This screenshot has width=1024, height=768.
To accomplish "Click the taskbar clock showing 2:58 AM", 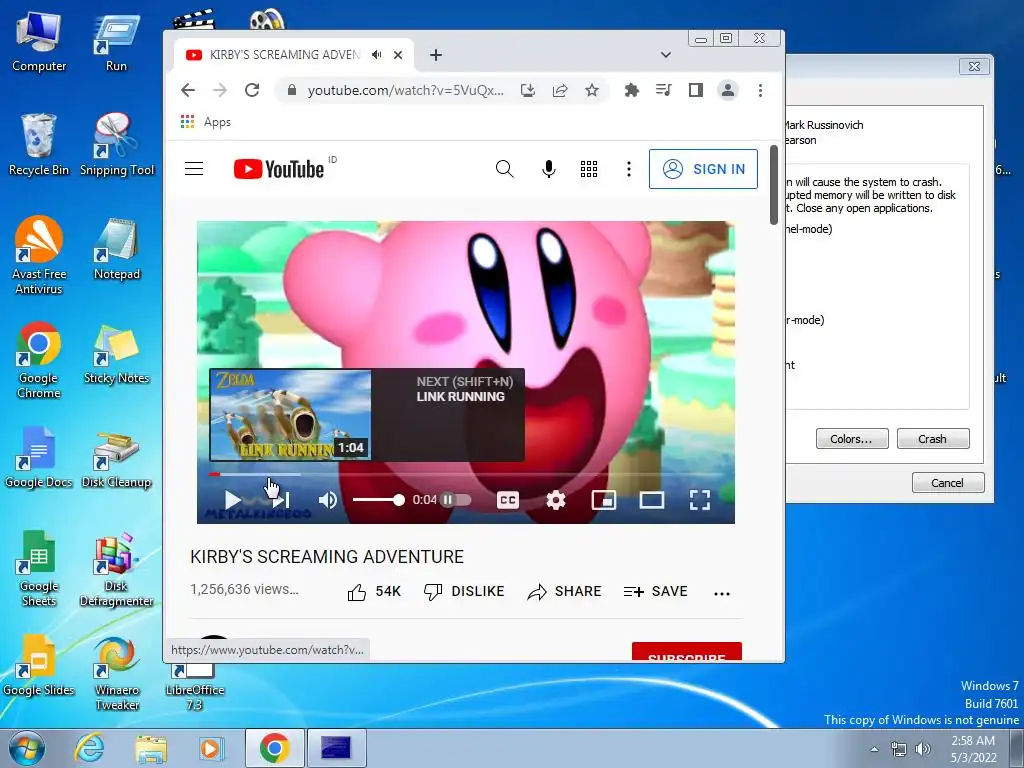I will (x=973, y=749).
